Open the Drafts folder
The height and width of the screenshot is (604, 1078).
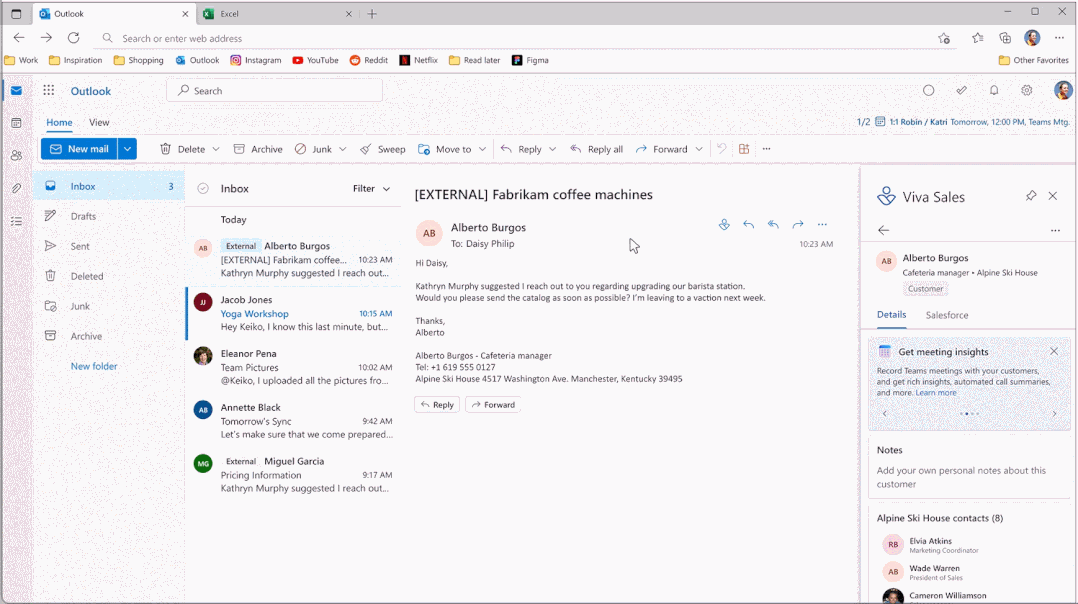[109, 216]
